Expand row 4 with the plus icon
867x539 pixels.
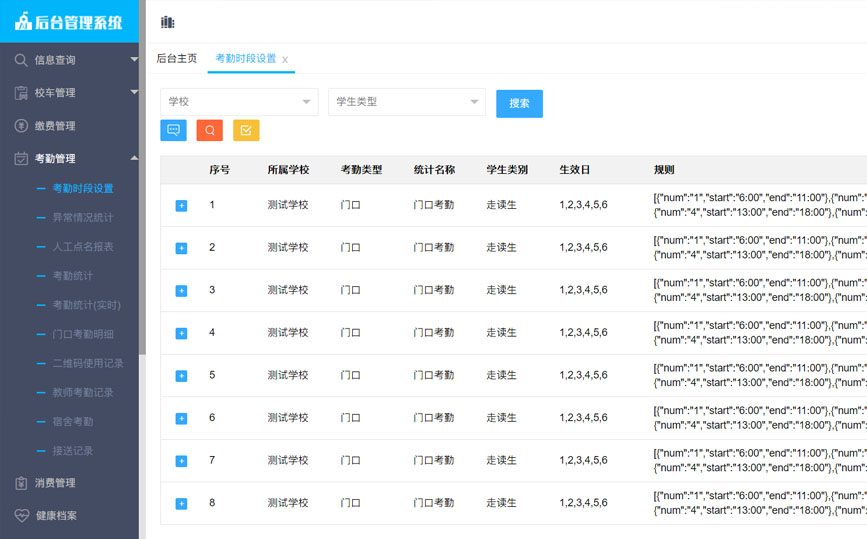point(181,333)
